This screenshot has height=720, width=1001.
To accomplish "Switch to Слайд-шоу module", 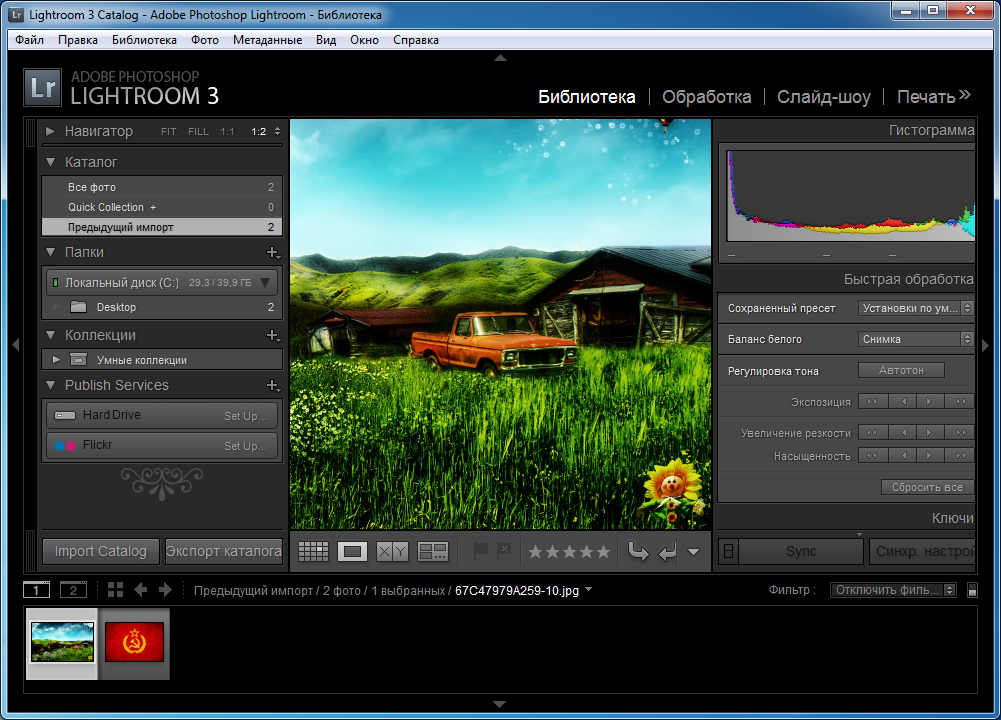I will click(x=824, y=96).
